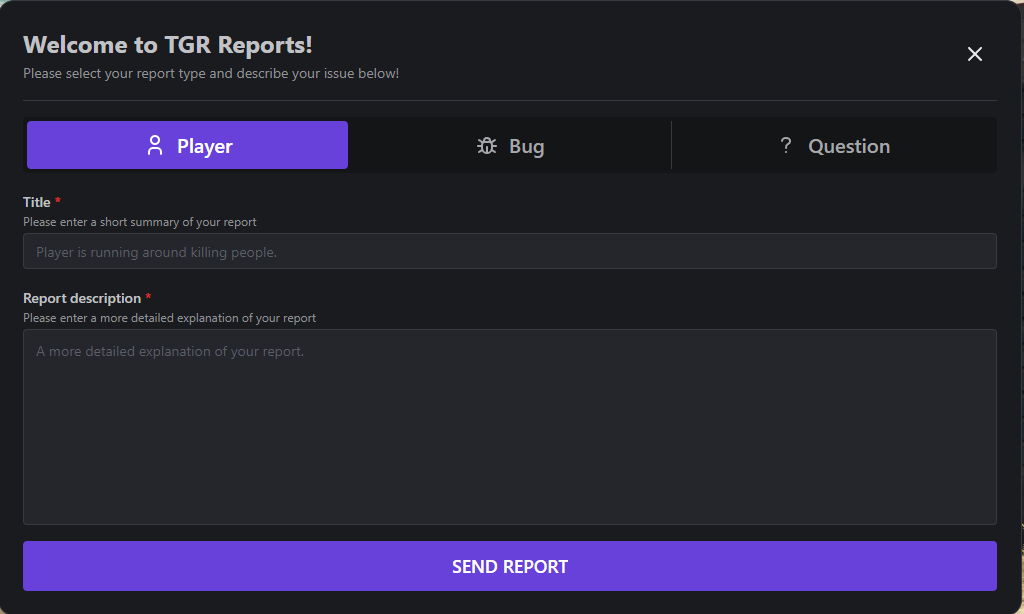Viewport: 1024px width, 614px height.
Task: Click the 'Title' field label
Action: (37, 202)
